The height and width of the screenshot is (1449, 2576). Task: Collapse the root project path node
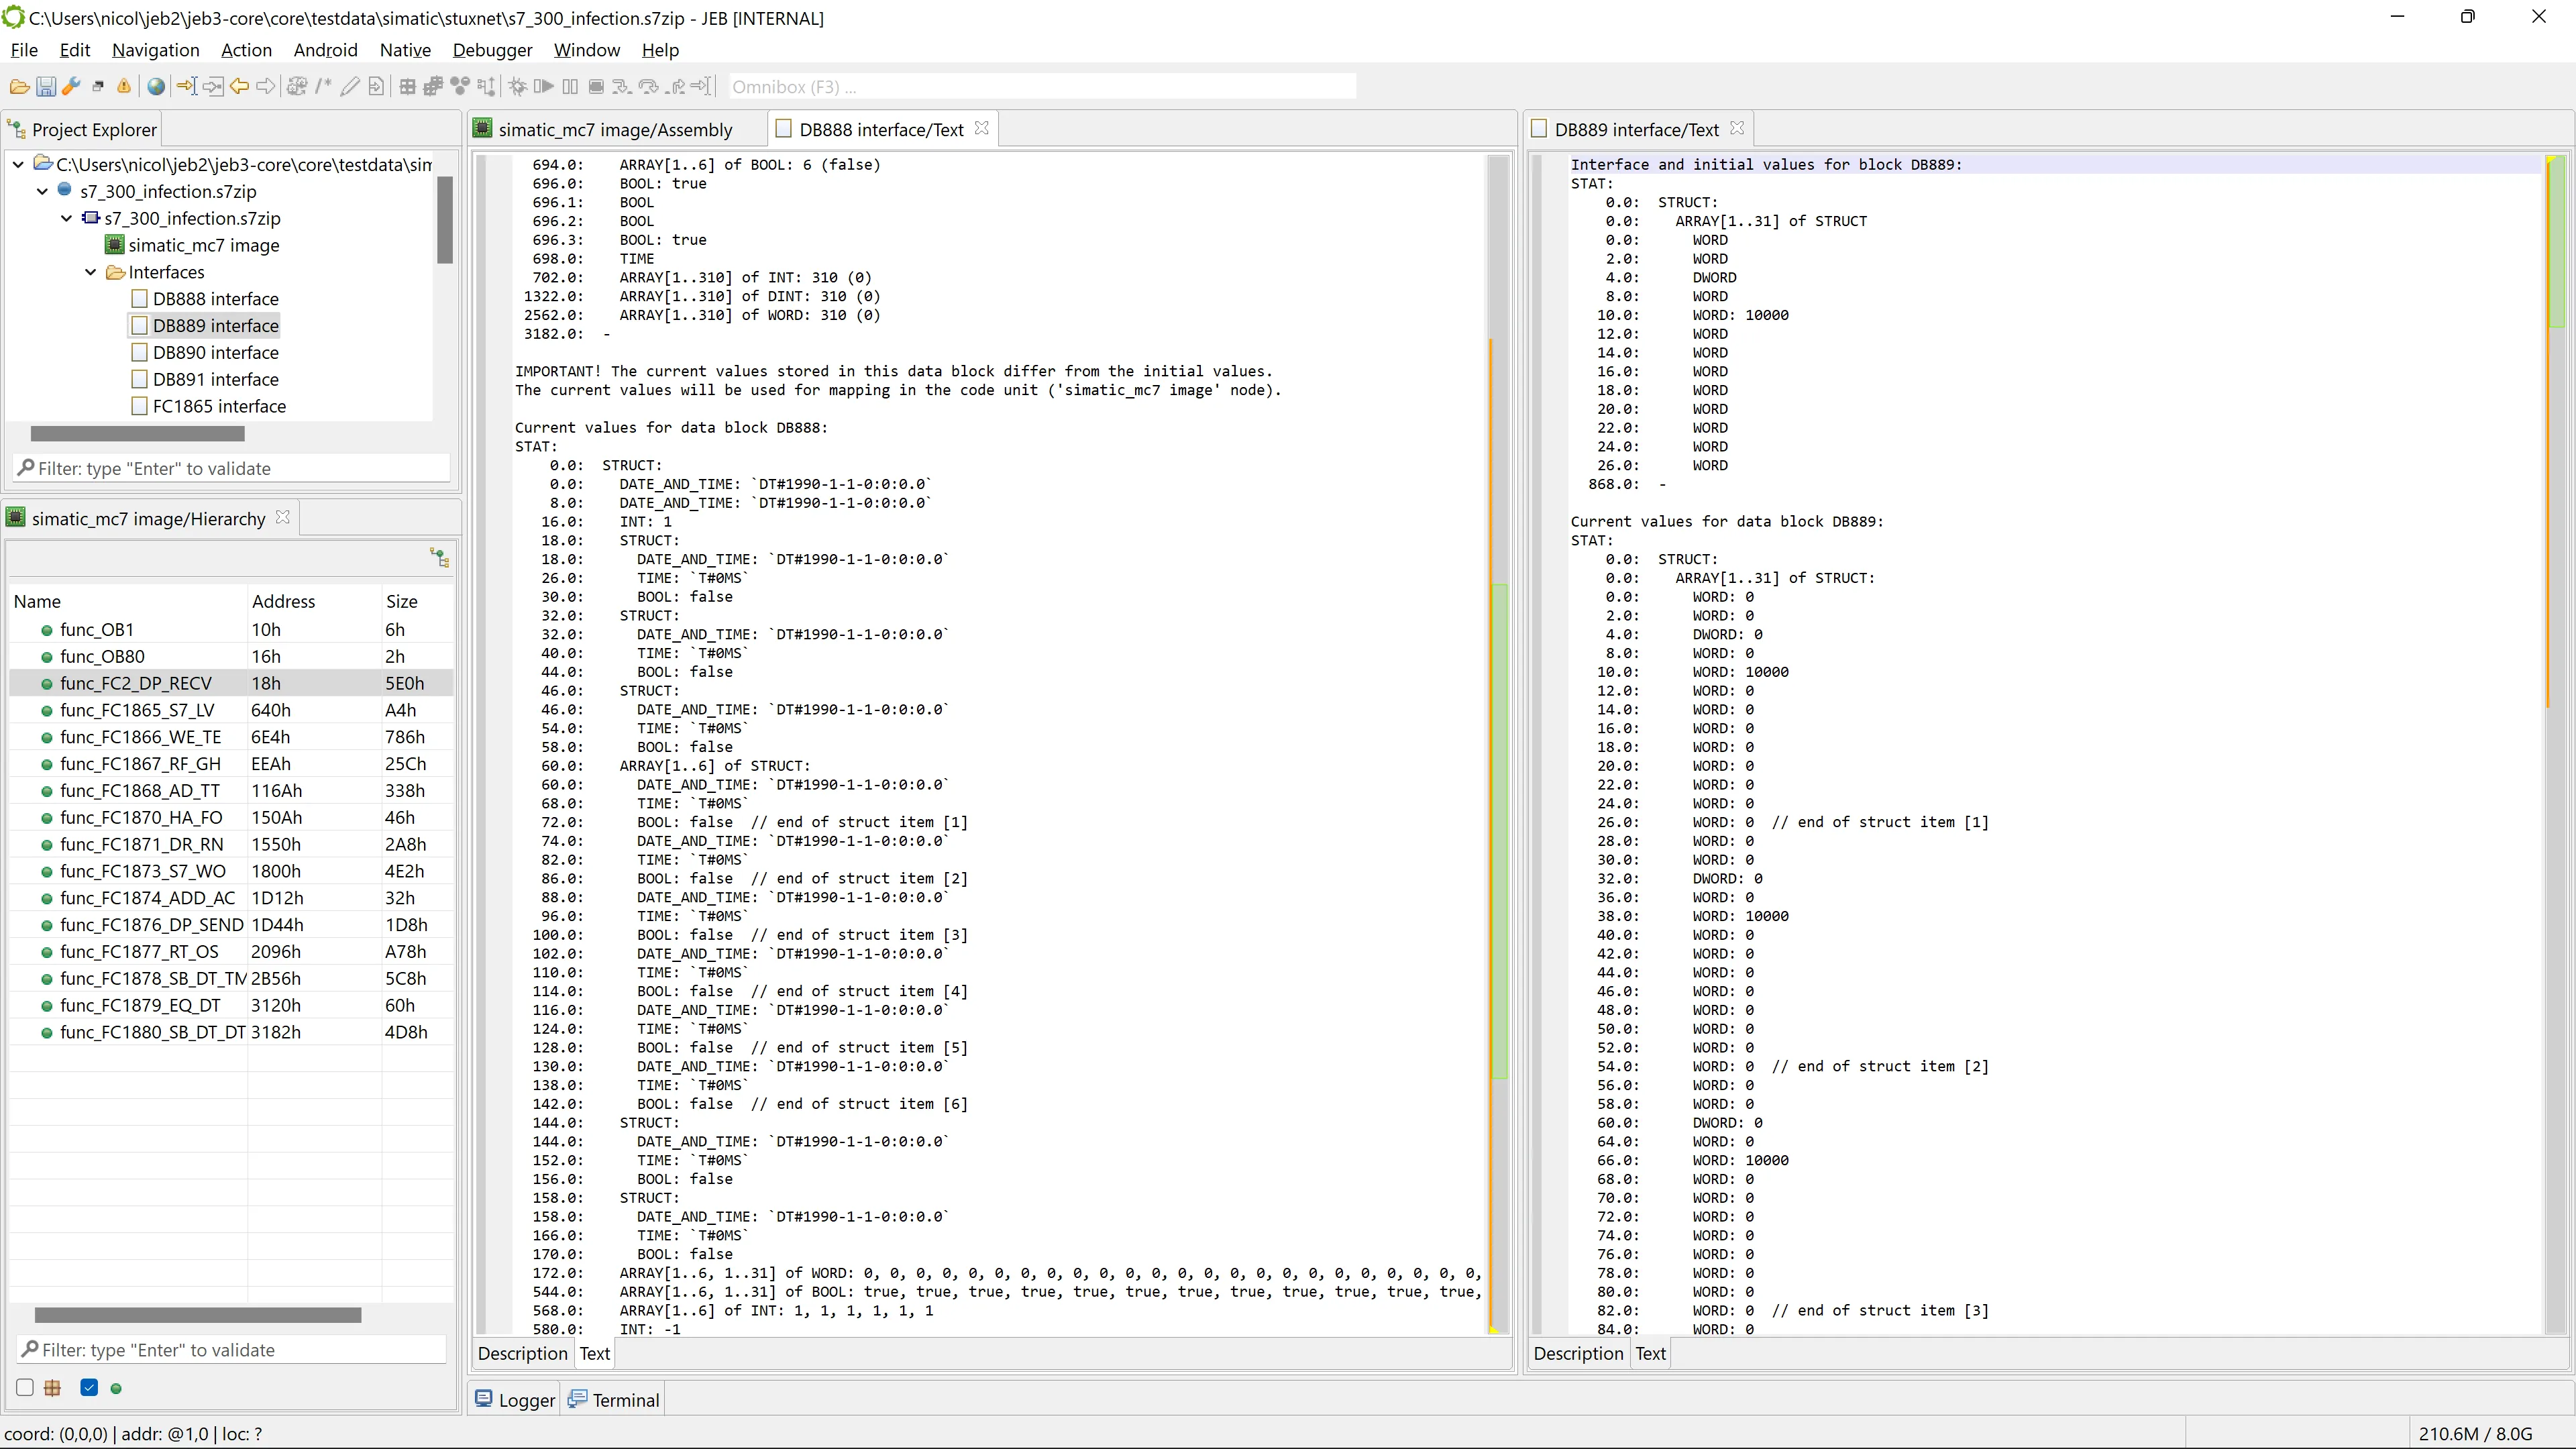point(18,164)
